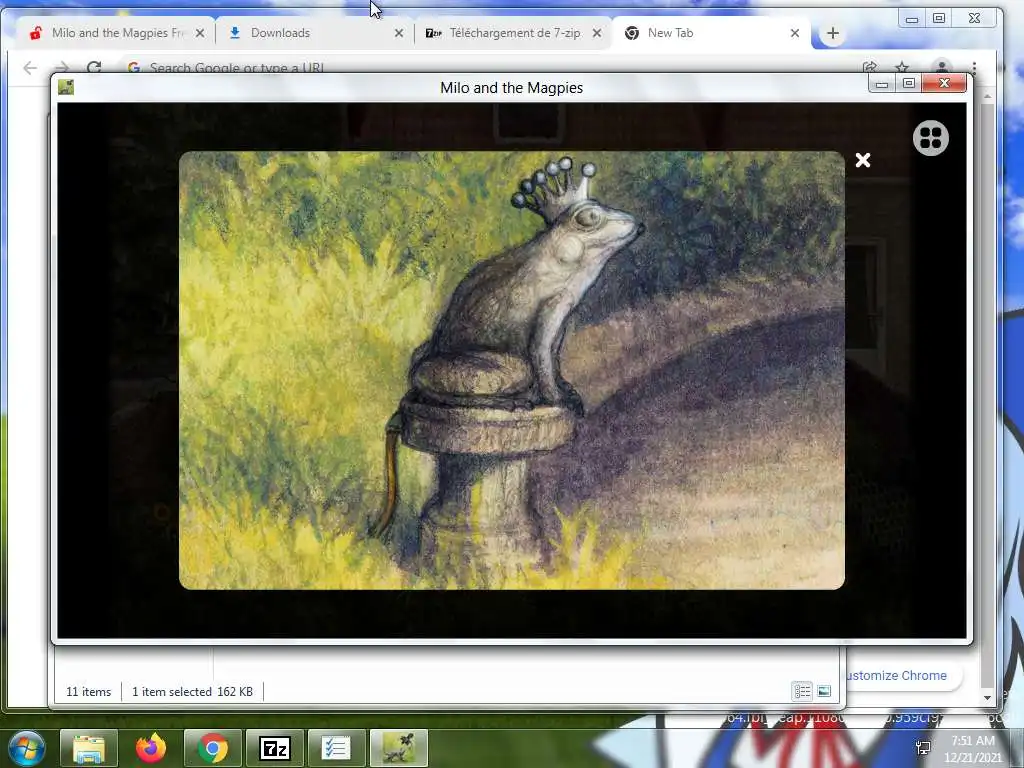
Task: Select Milo and the Magpies taskbar button
Action: point(399,748)
